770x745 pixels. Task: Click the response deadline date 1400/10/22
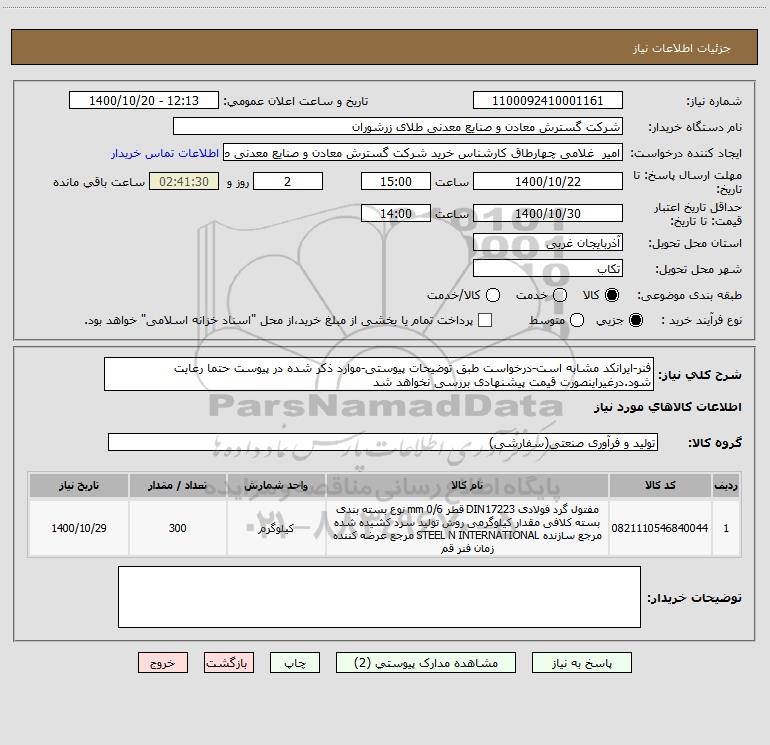point(548,181)
